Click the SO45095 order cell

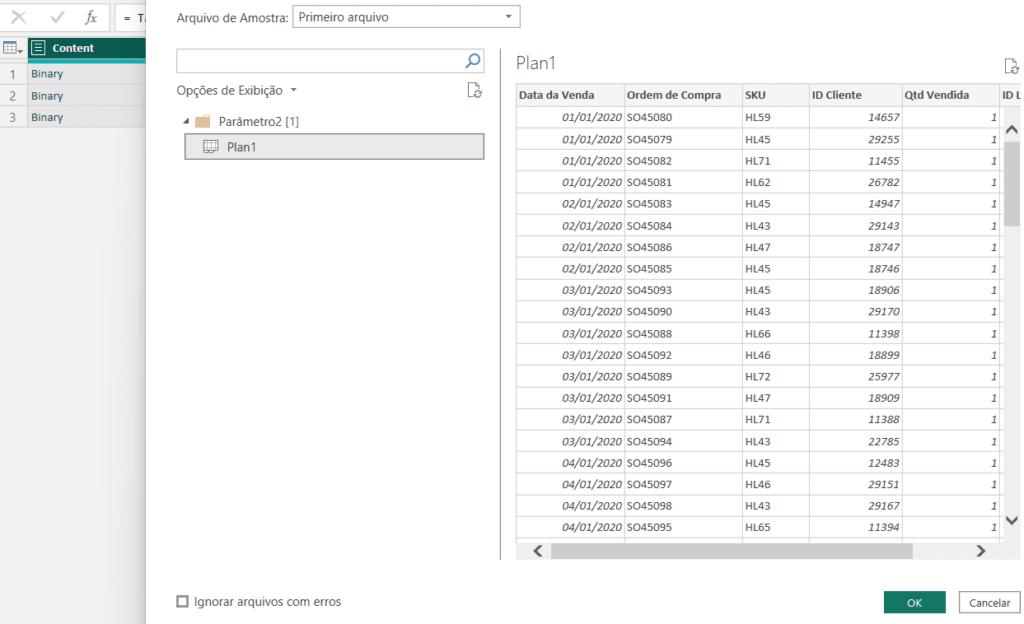point(683,527)
